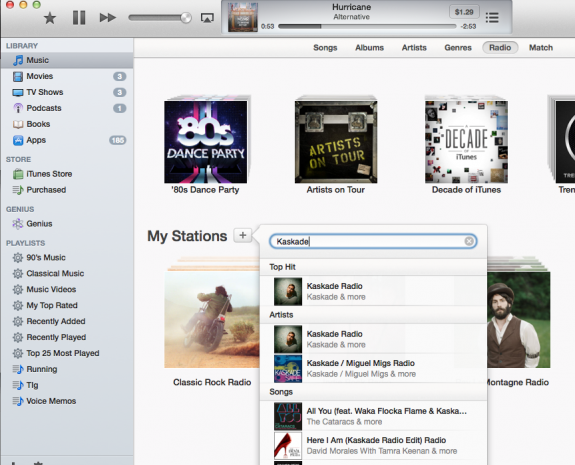This screenshot has width=575, height=465.
Task: Open the Montagne Radio station artwork
Action: pos(519,319)
